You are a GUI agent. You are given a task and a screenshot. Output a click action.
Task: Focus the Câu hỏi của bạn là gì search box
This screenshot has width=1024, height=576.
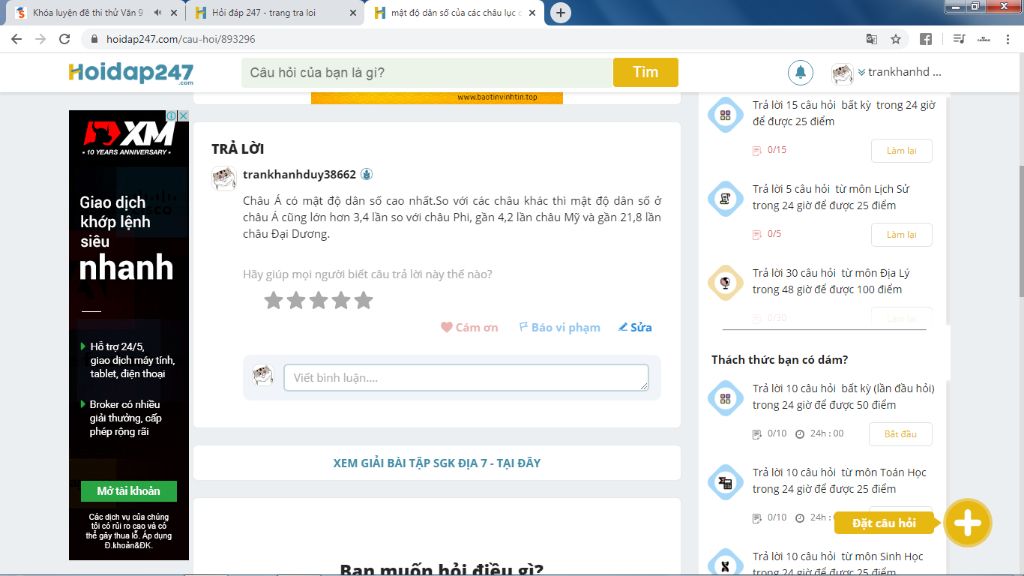click(x=427, y=72)
